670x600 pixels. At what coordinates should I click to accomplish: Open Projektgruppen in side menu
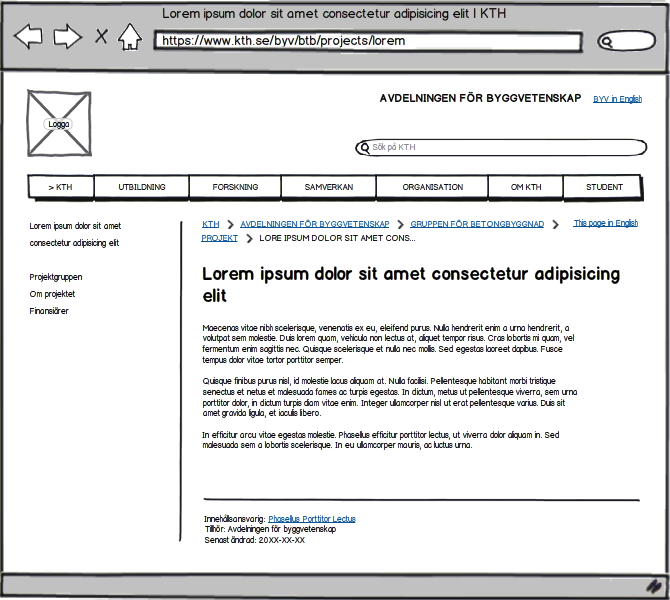(56, 277)
